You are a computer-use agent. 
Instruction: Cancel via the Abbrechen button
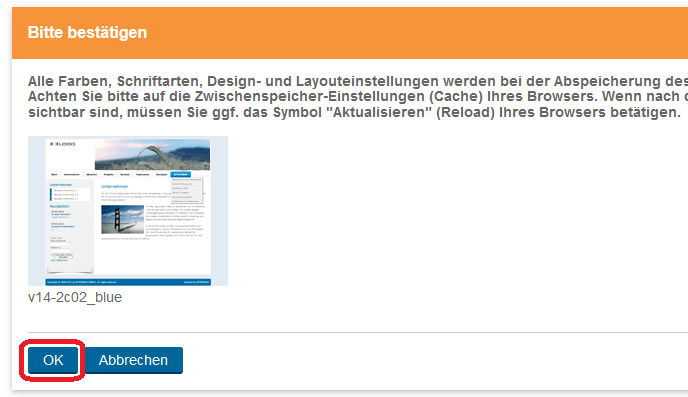tap(133, 360)
